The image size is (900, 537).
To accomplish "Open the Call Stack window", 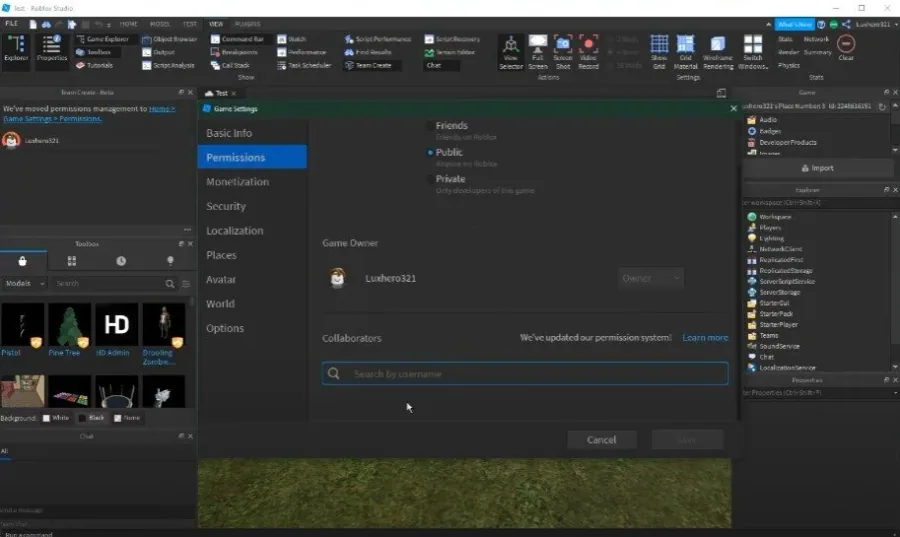I will [x=230, y=65].
